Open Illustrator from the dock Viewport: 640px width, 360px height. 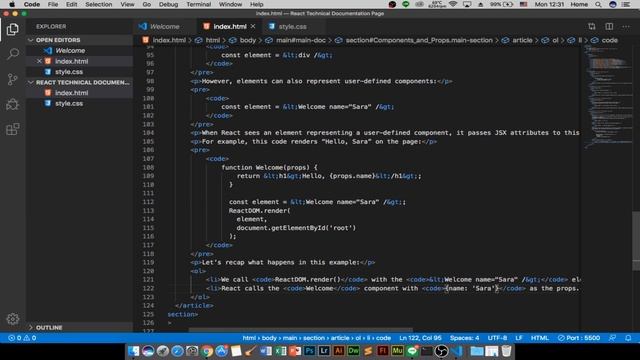339,351
